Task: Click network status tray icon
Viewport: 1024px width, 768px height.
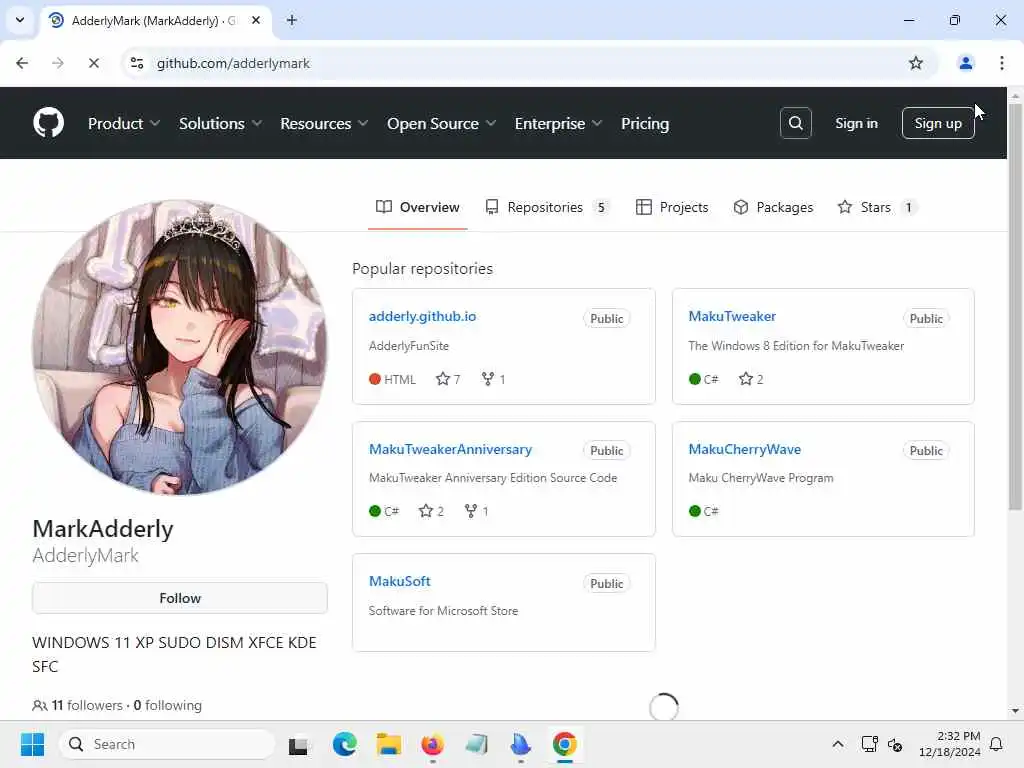Action: pyautogui.click(x=869, y=744)
